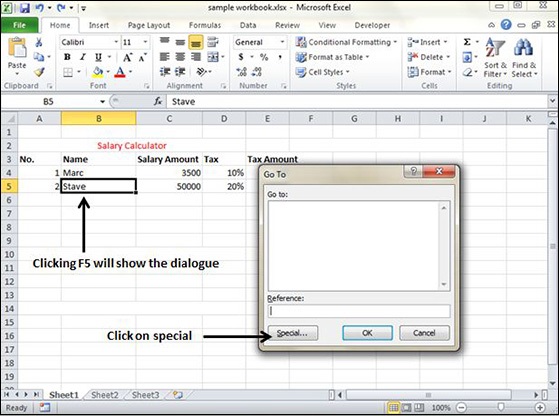Click Cancel in the Go To dialog
This screenshot has height=416, width=559.
(x=424, y=333)
